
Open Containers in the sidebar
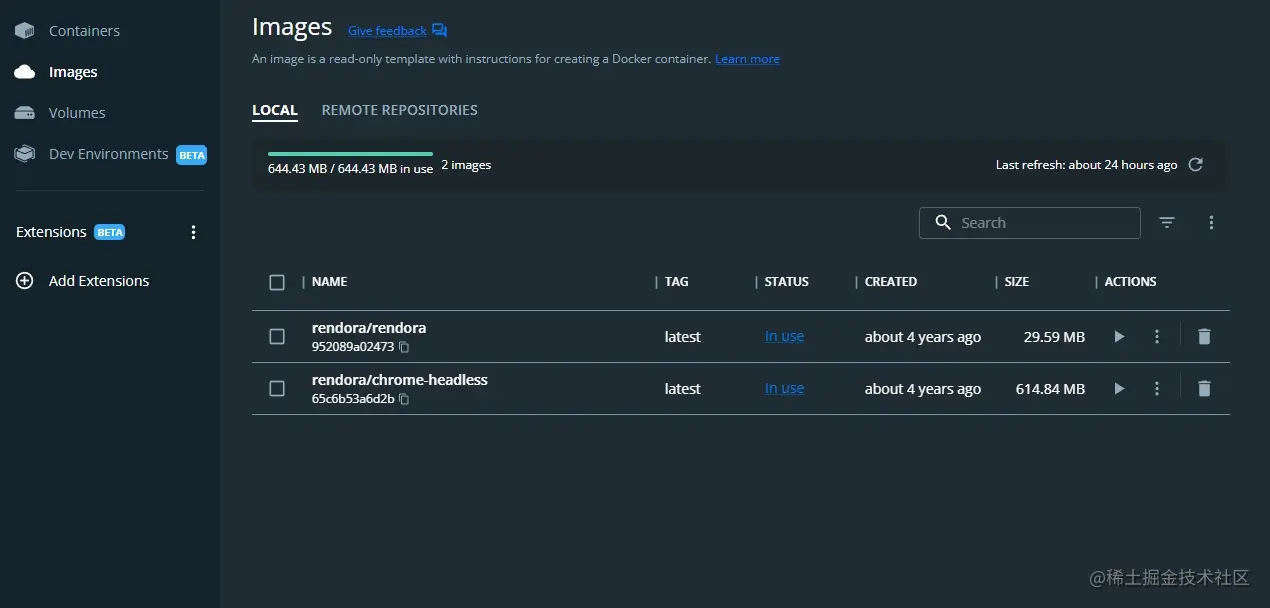pos(84,31)
